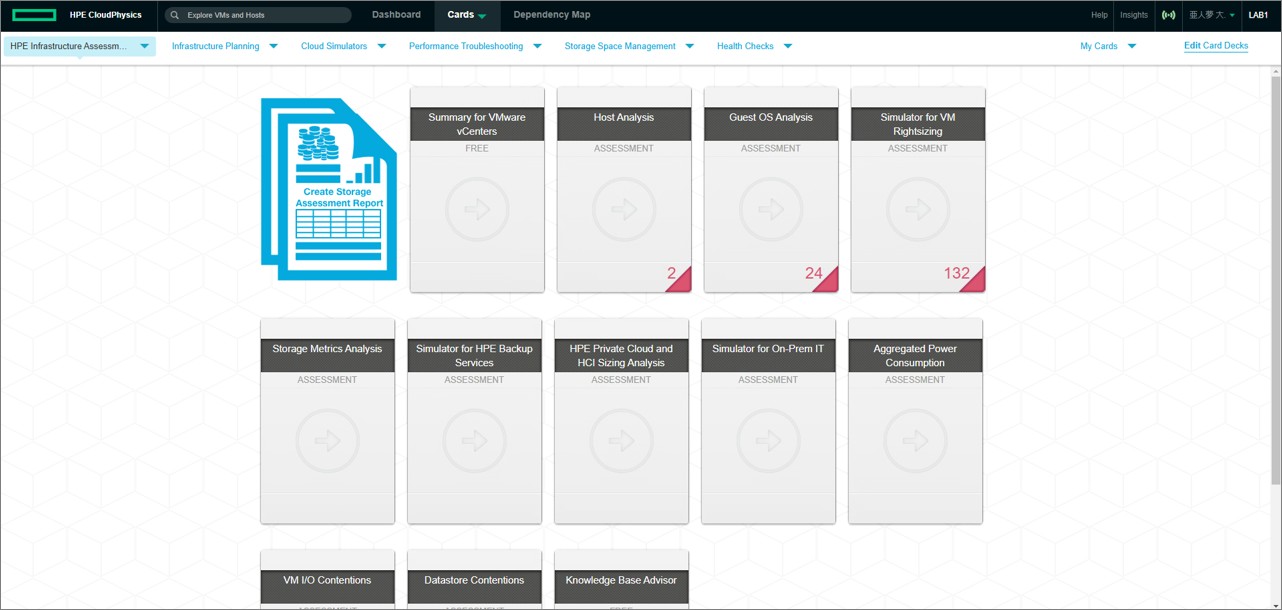Expand the HPE Infrastructure Assessment deck dropdown
Screen dimensions: 1282x610
pos(145,46)
